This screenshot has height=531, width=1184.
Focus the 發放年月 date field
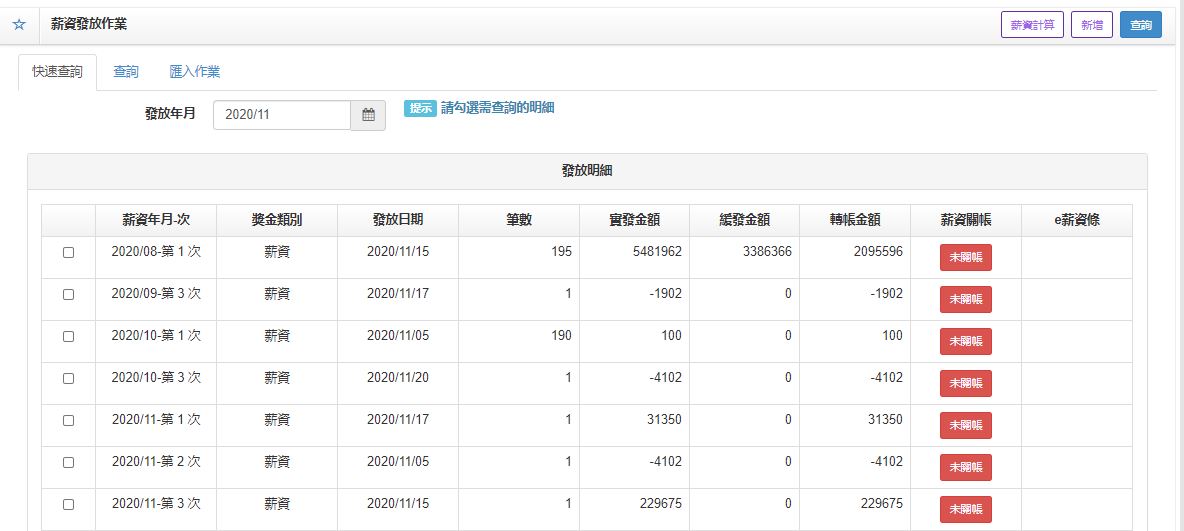point(282,116)
